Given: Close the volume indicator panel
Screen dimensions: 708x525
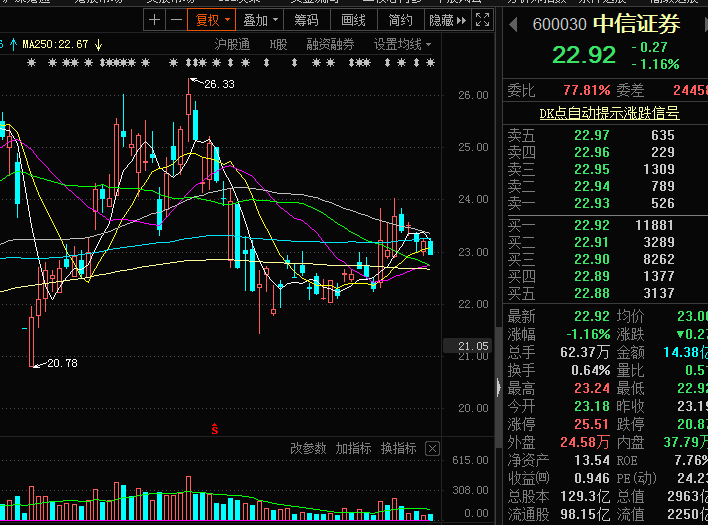Looking at the screenshot, I should [x=432, y=449].
